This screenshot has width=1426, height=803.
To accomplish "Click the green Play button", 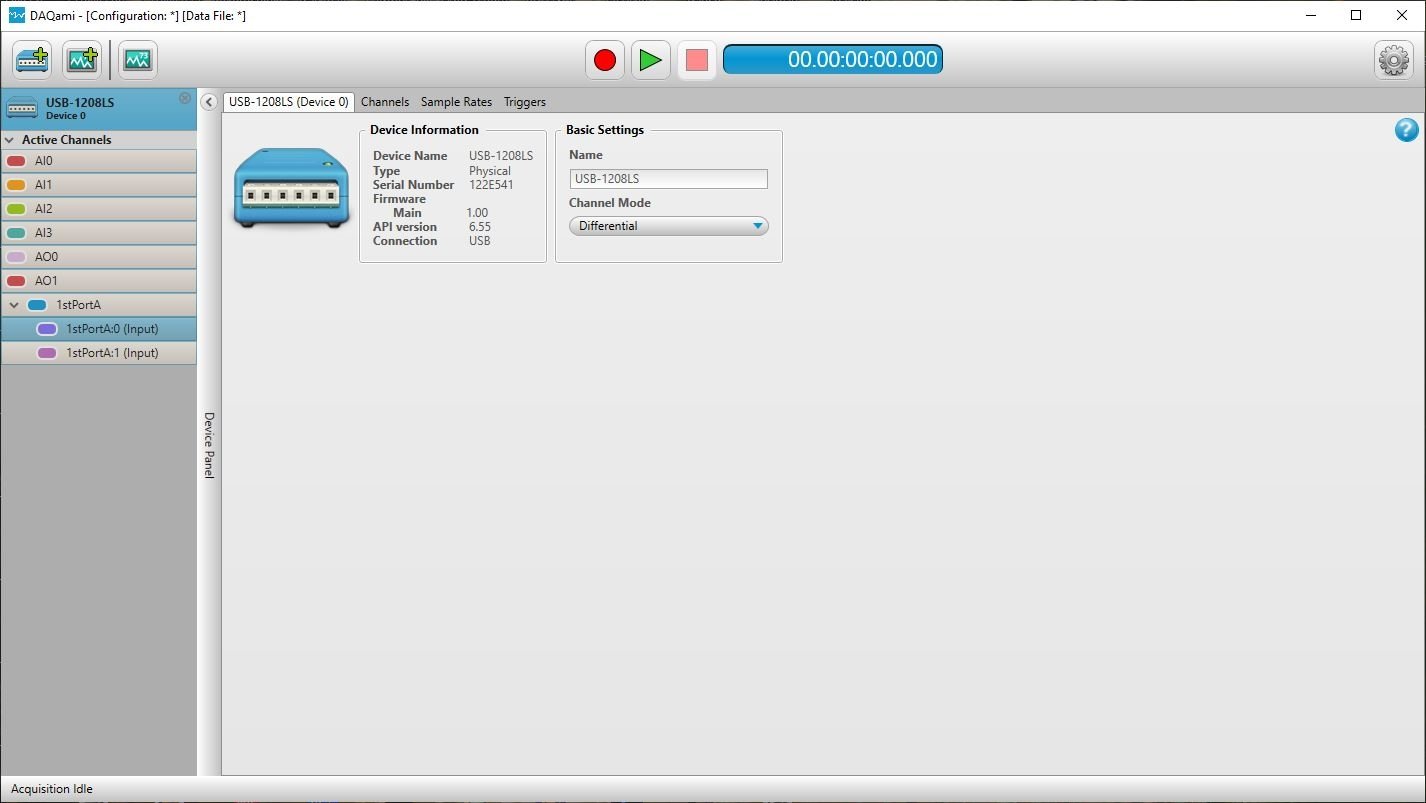I will point(651,60).
